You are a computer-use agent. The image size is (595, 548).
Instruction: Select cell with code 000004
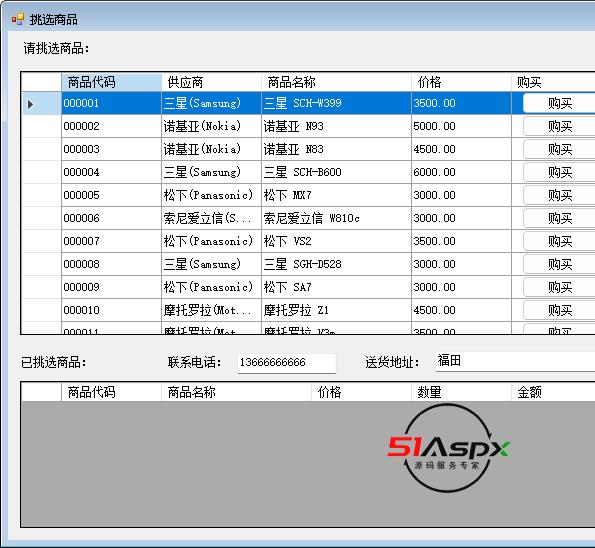pos(112,172)
